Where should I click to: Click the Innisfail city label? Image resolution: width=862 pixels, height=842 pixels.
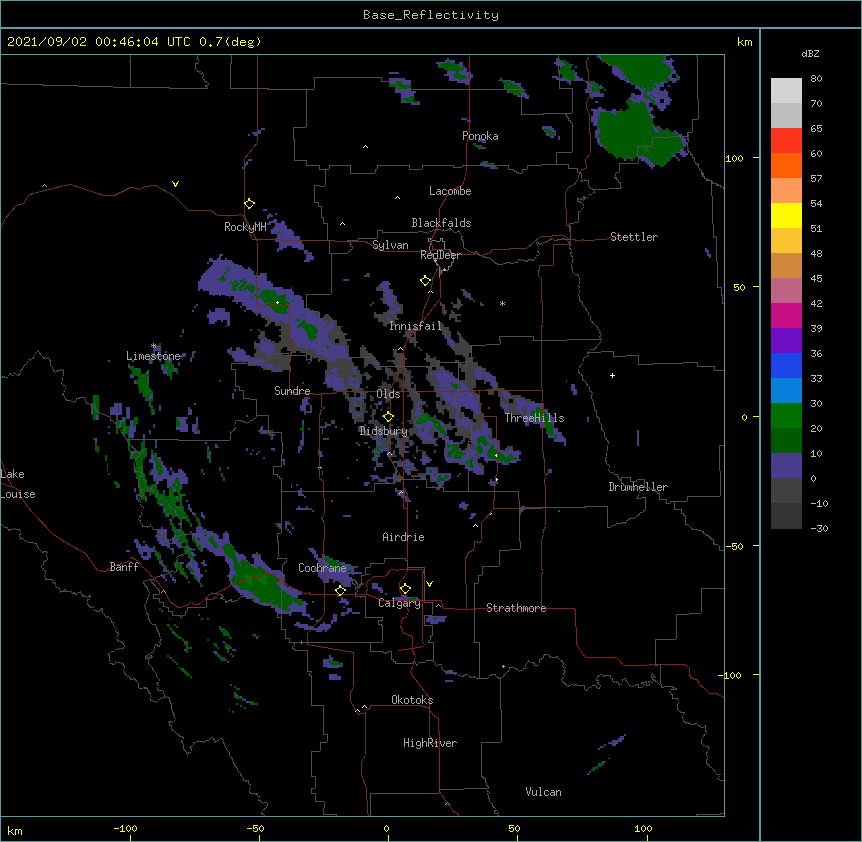(416, 326)
